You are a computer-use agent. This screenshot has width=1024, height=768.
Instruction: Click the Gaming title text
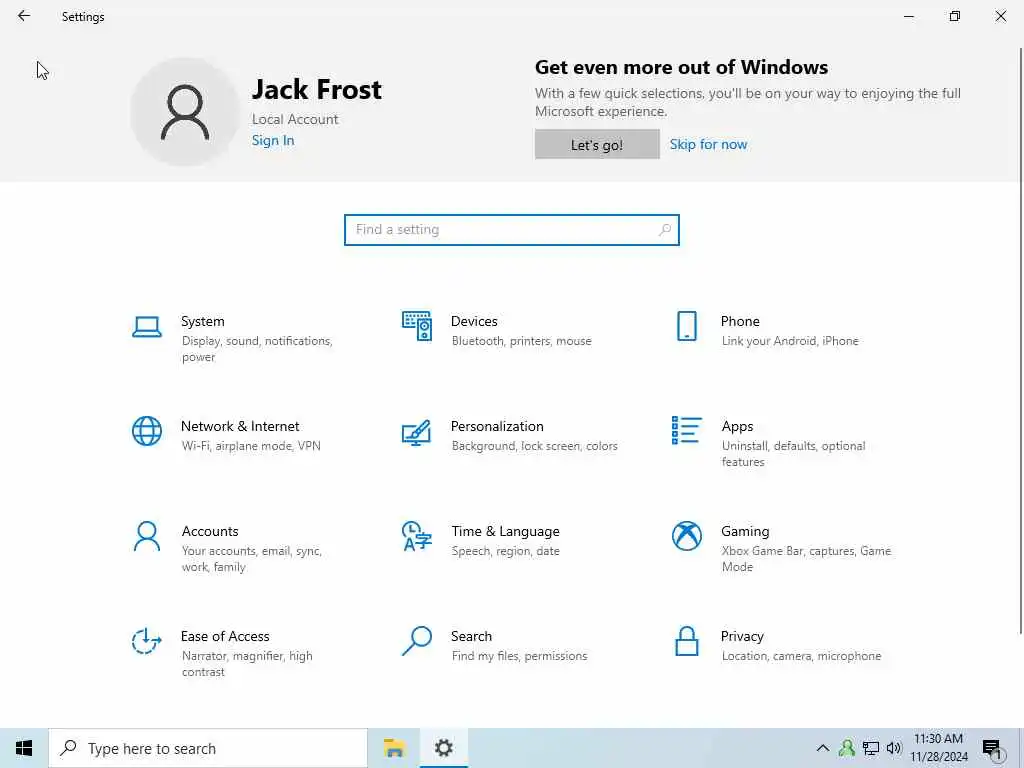point(745,532)
